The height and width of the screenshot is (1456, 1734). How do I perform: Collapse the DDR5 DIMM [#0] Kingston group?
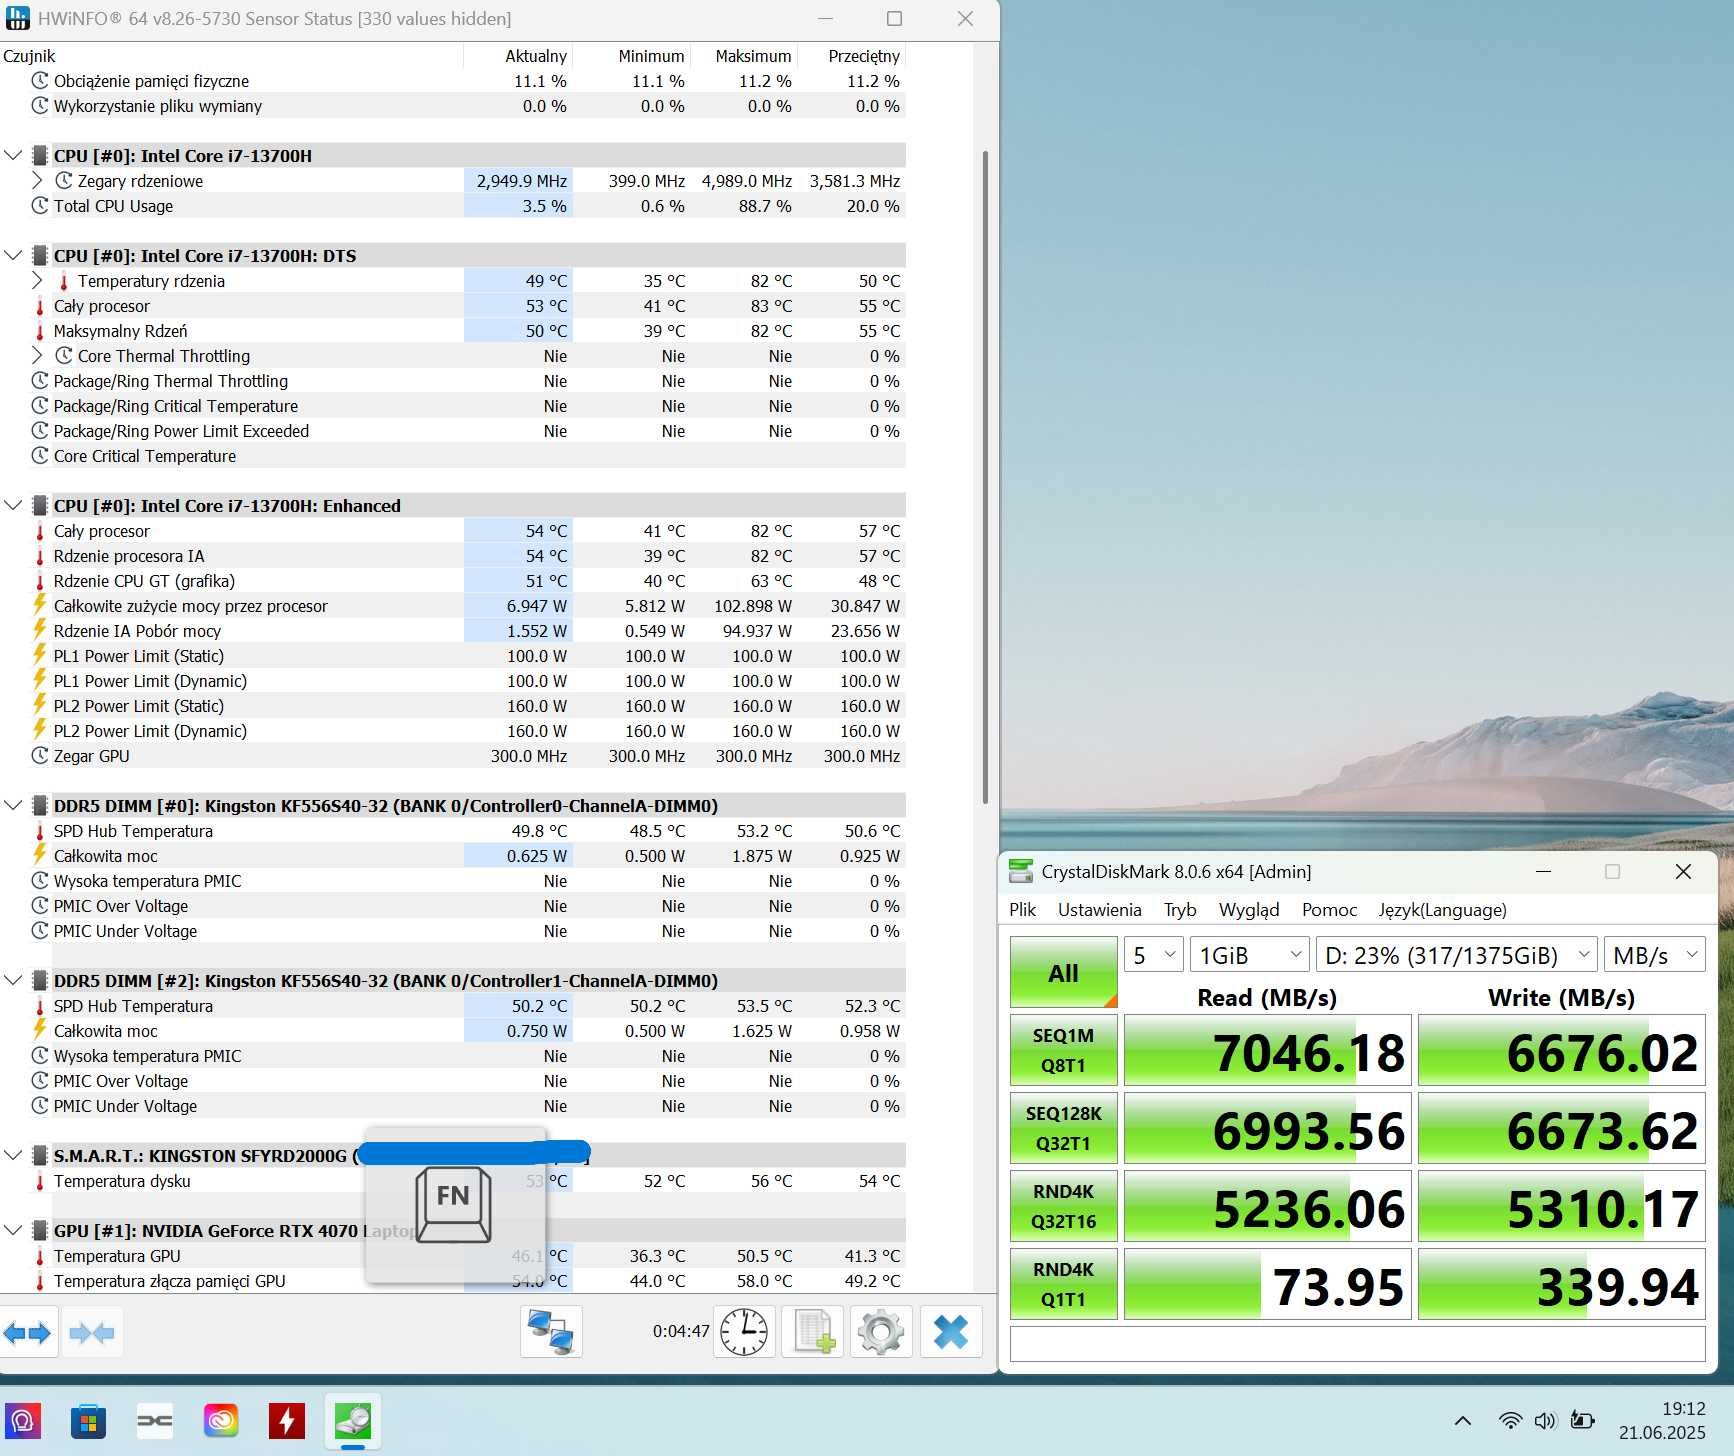click(x=13, y=806)
